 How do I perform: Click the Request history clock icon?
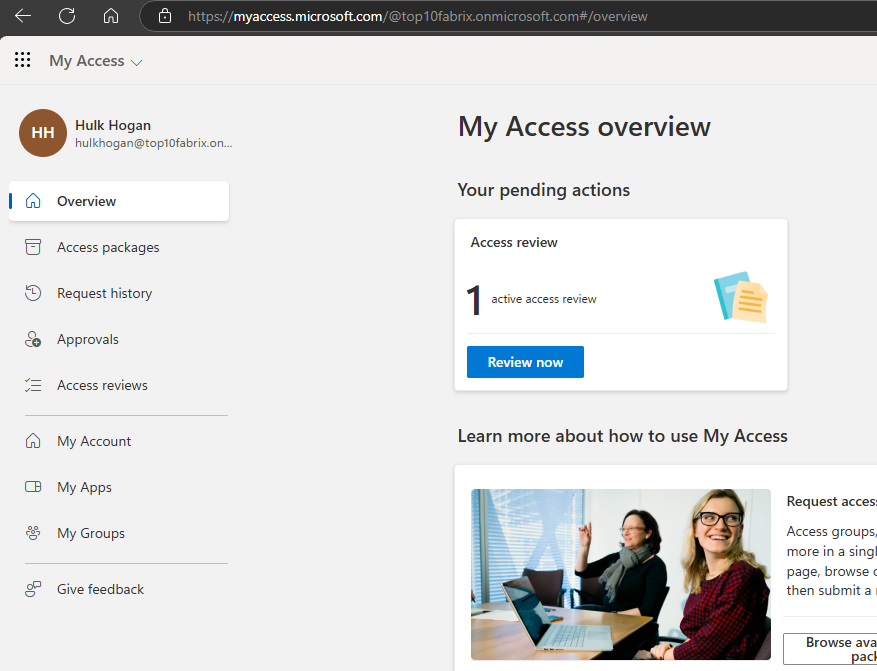33,293
